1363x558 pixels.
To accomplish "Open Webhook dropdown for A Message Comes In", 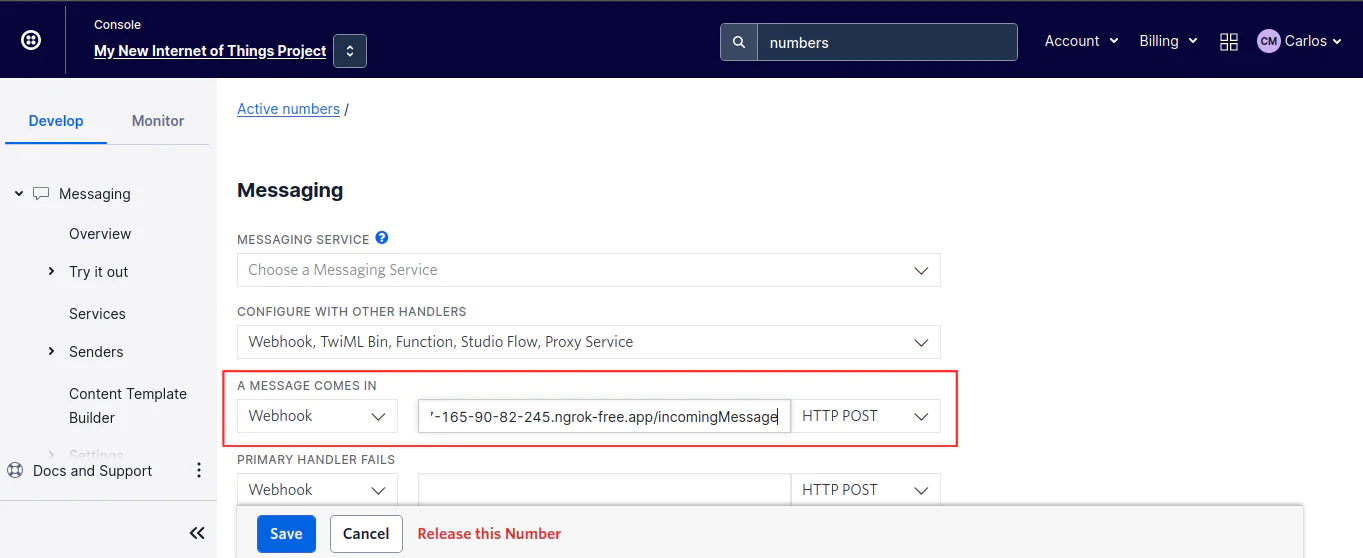I will click(x=317, y=416).
